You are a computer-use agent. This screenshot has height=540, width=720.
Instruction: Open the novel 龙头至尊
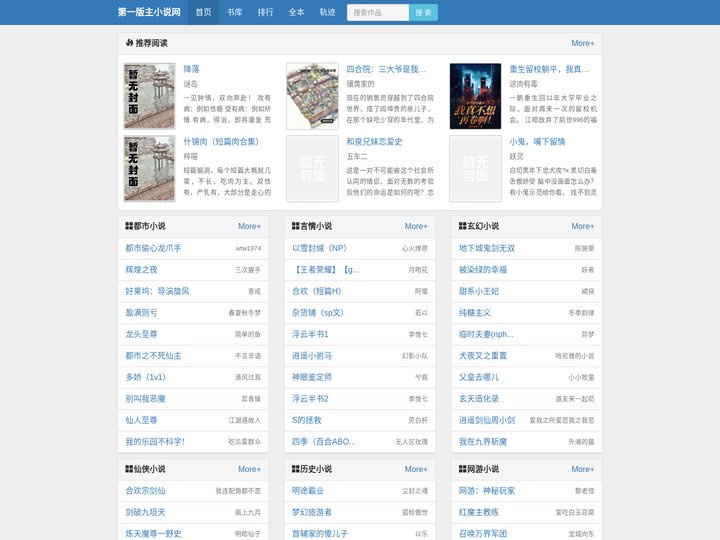point(141,334)
